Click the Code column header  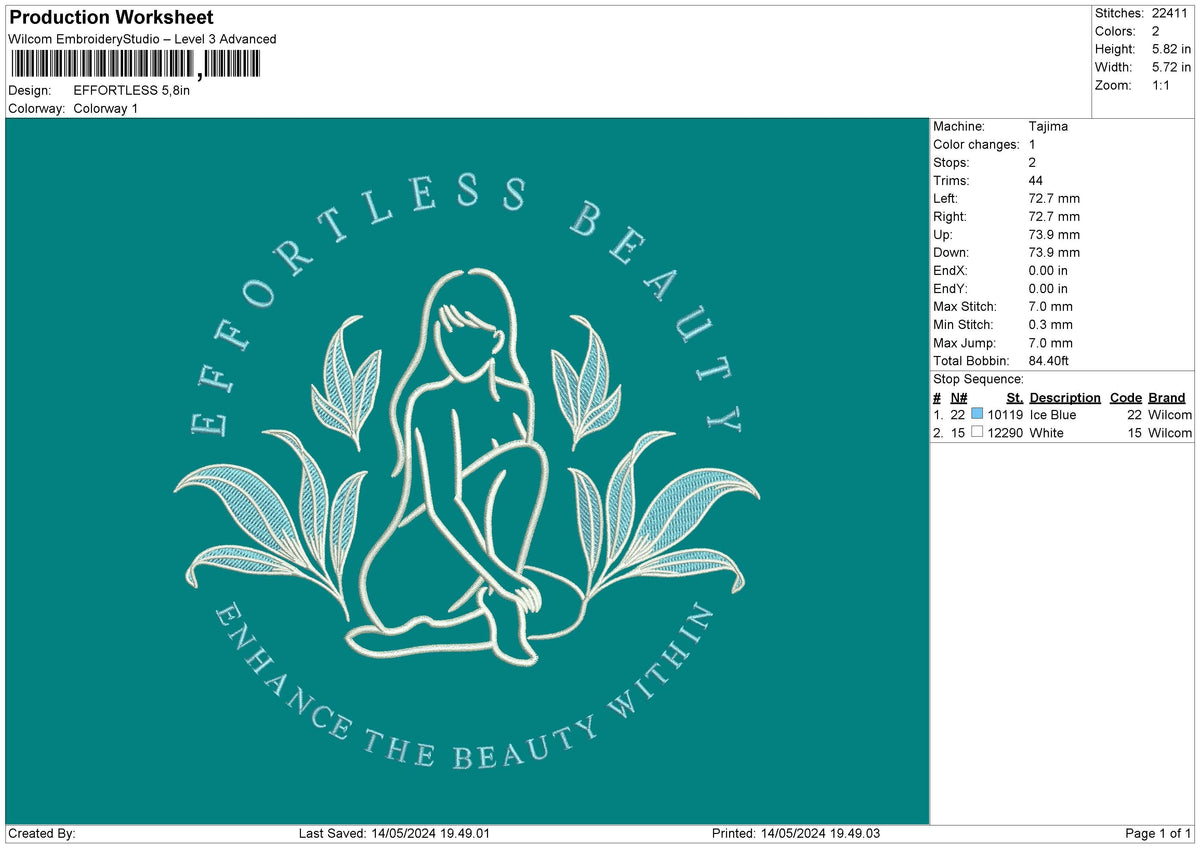[x=1126, y=397]
